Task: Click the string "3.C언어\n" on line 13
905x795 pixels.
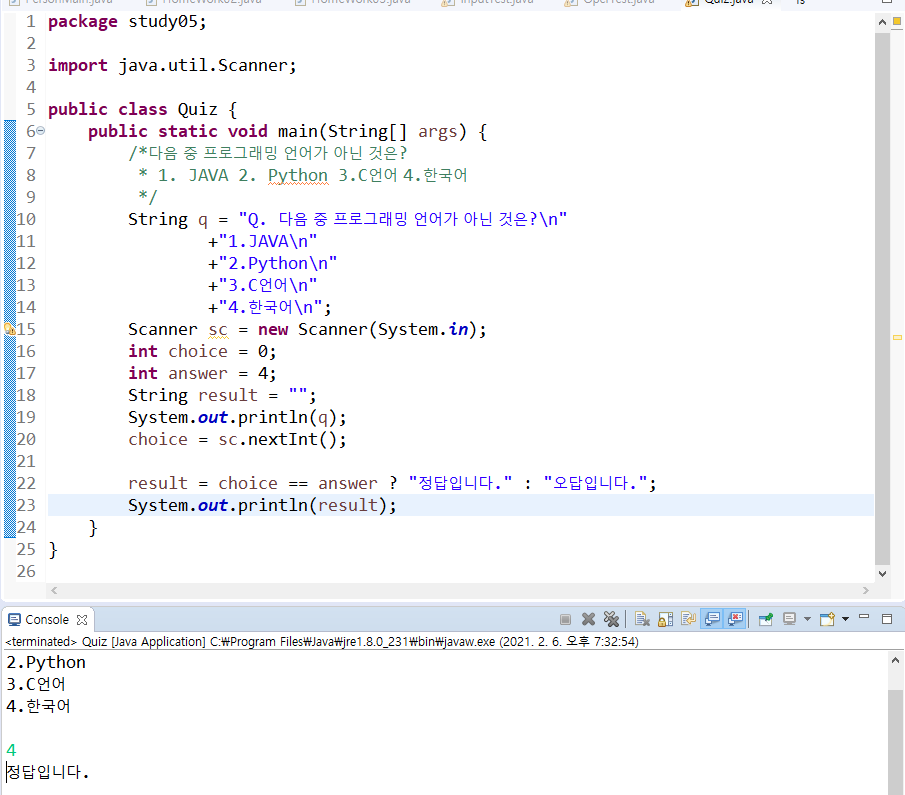Action: [268, 285]
